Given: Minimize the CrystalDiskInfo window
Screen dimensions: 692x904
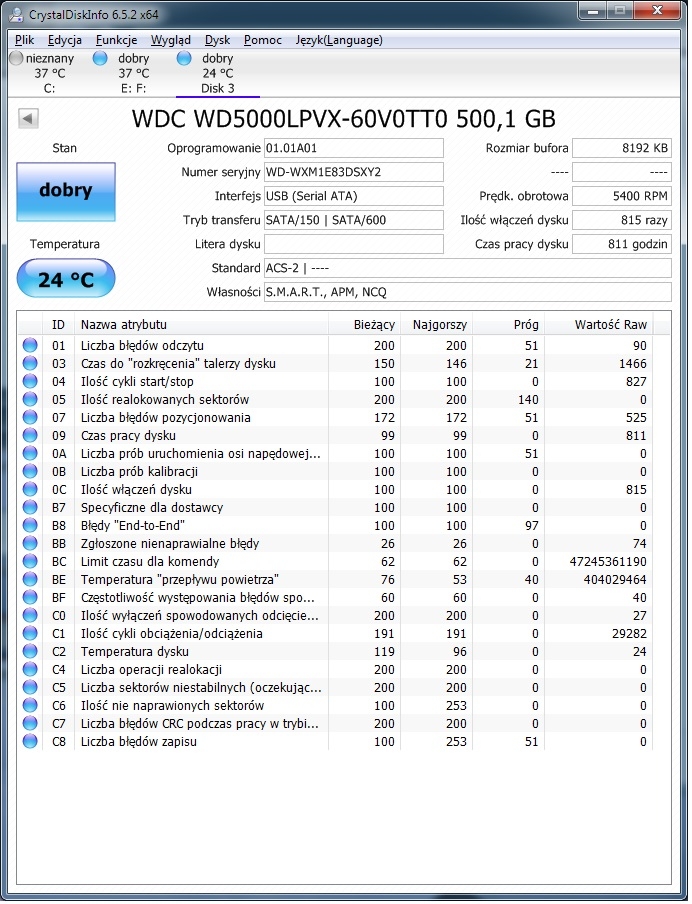Looking at the screenshot, I should click(x=594, y=12).
